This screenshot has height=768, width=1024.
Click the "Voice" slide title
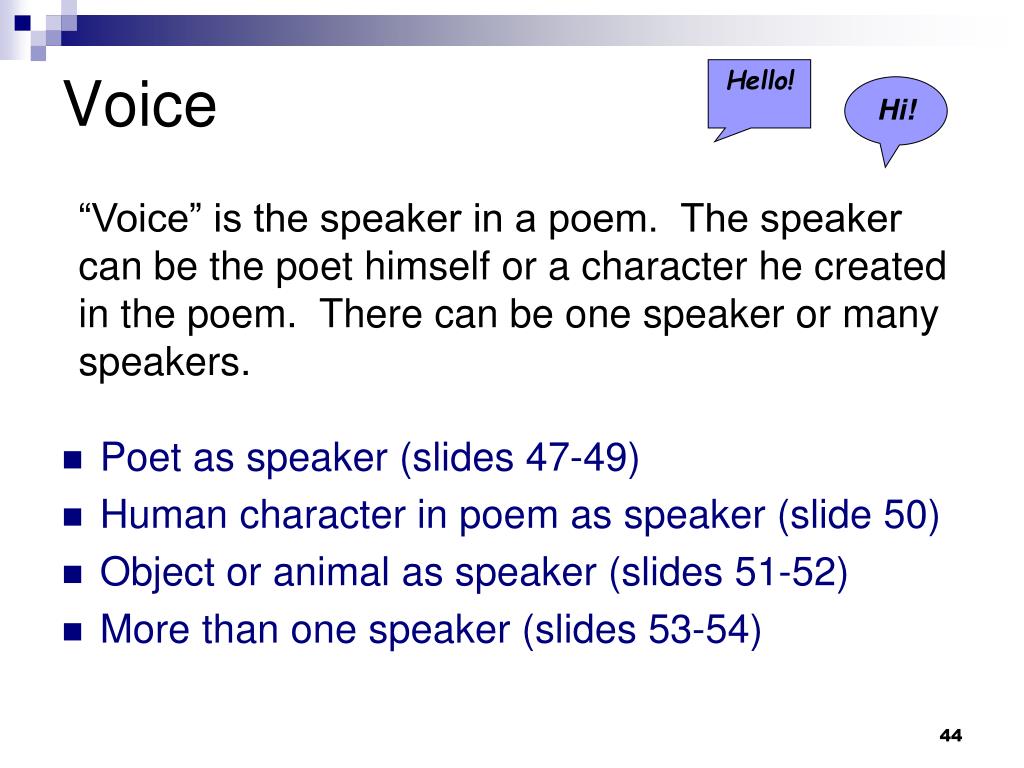[x=140, y=105]
